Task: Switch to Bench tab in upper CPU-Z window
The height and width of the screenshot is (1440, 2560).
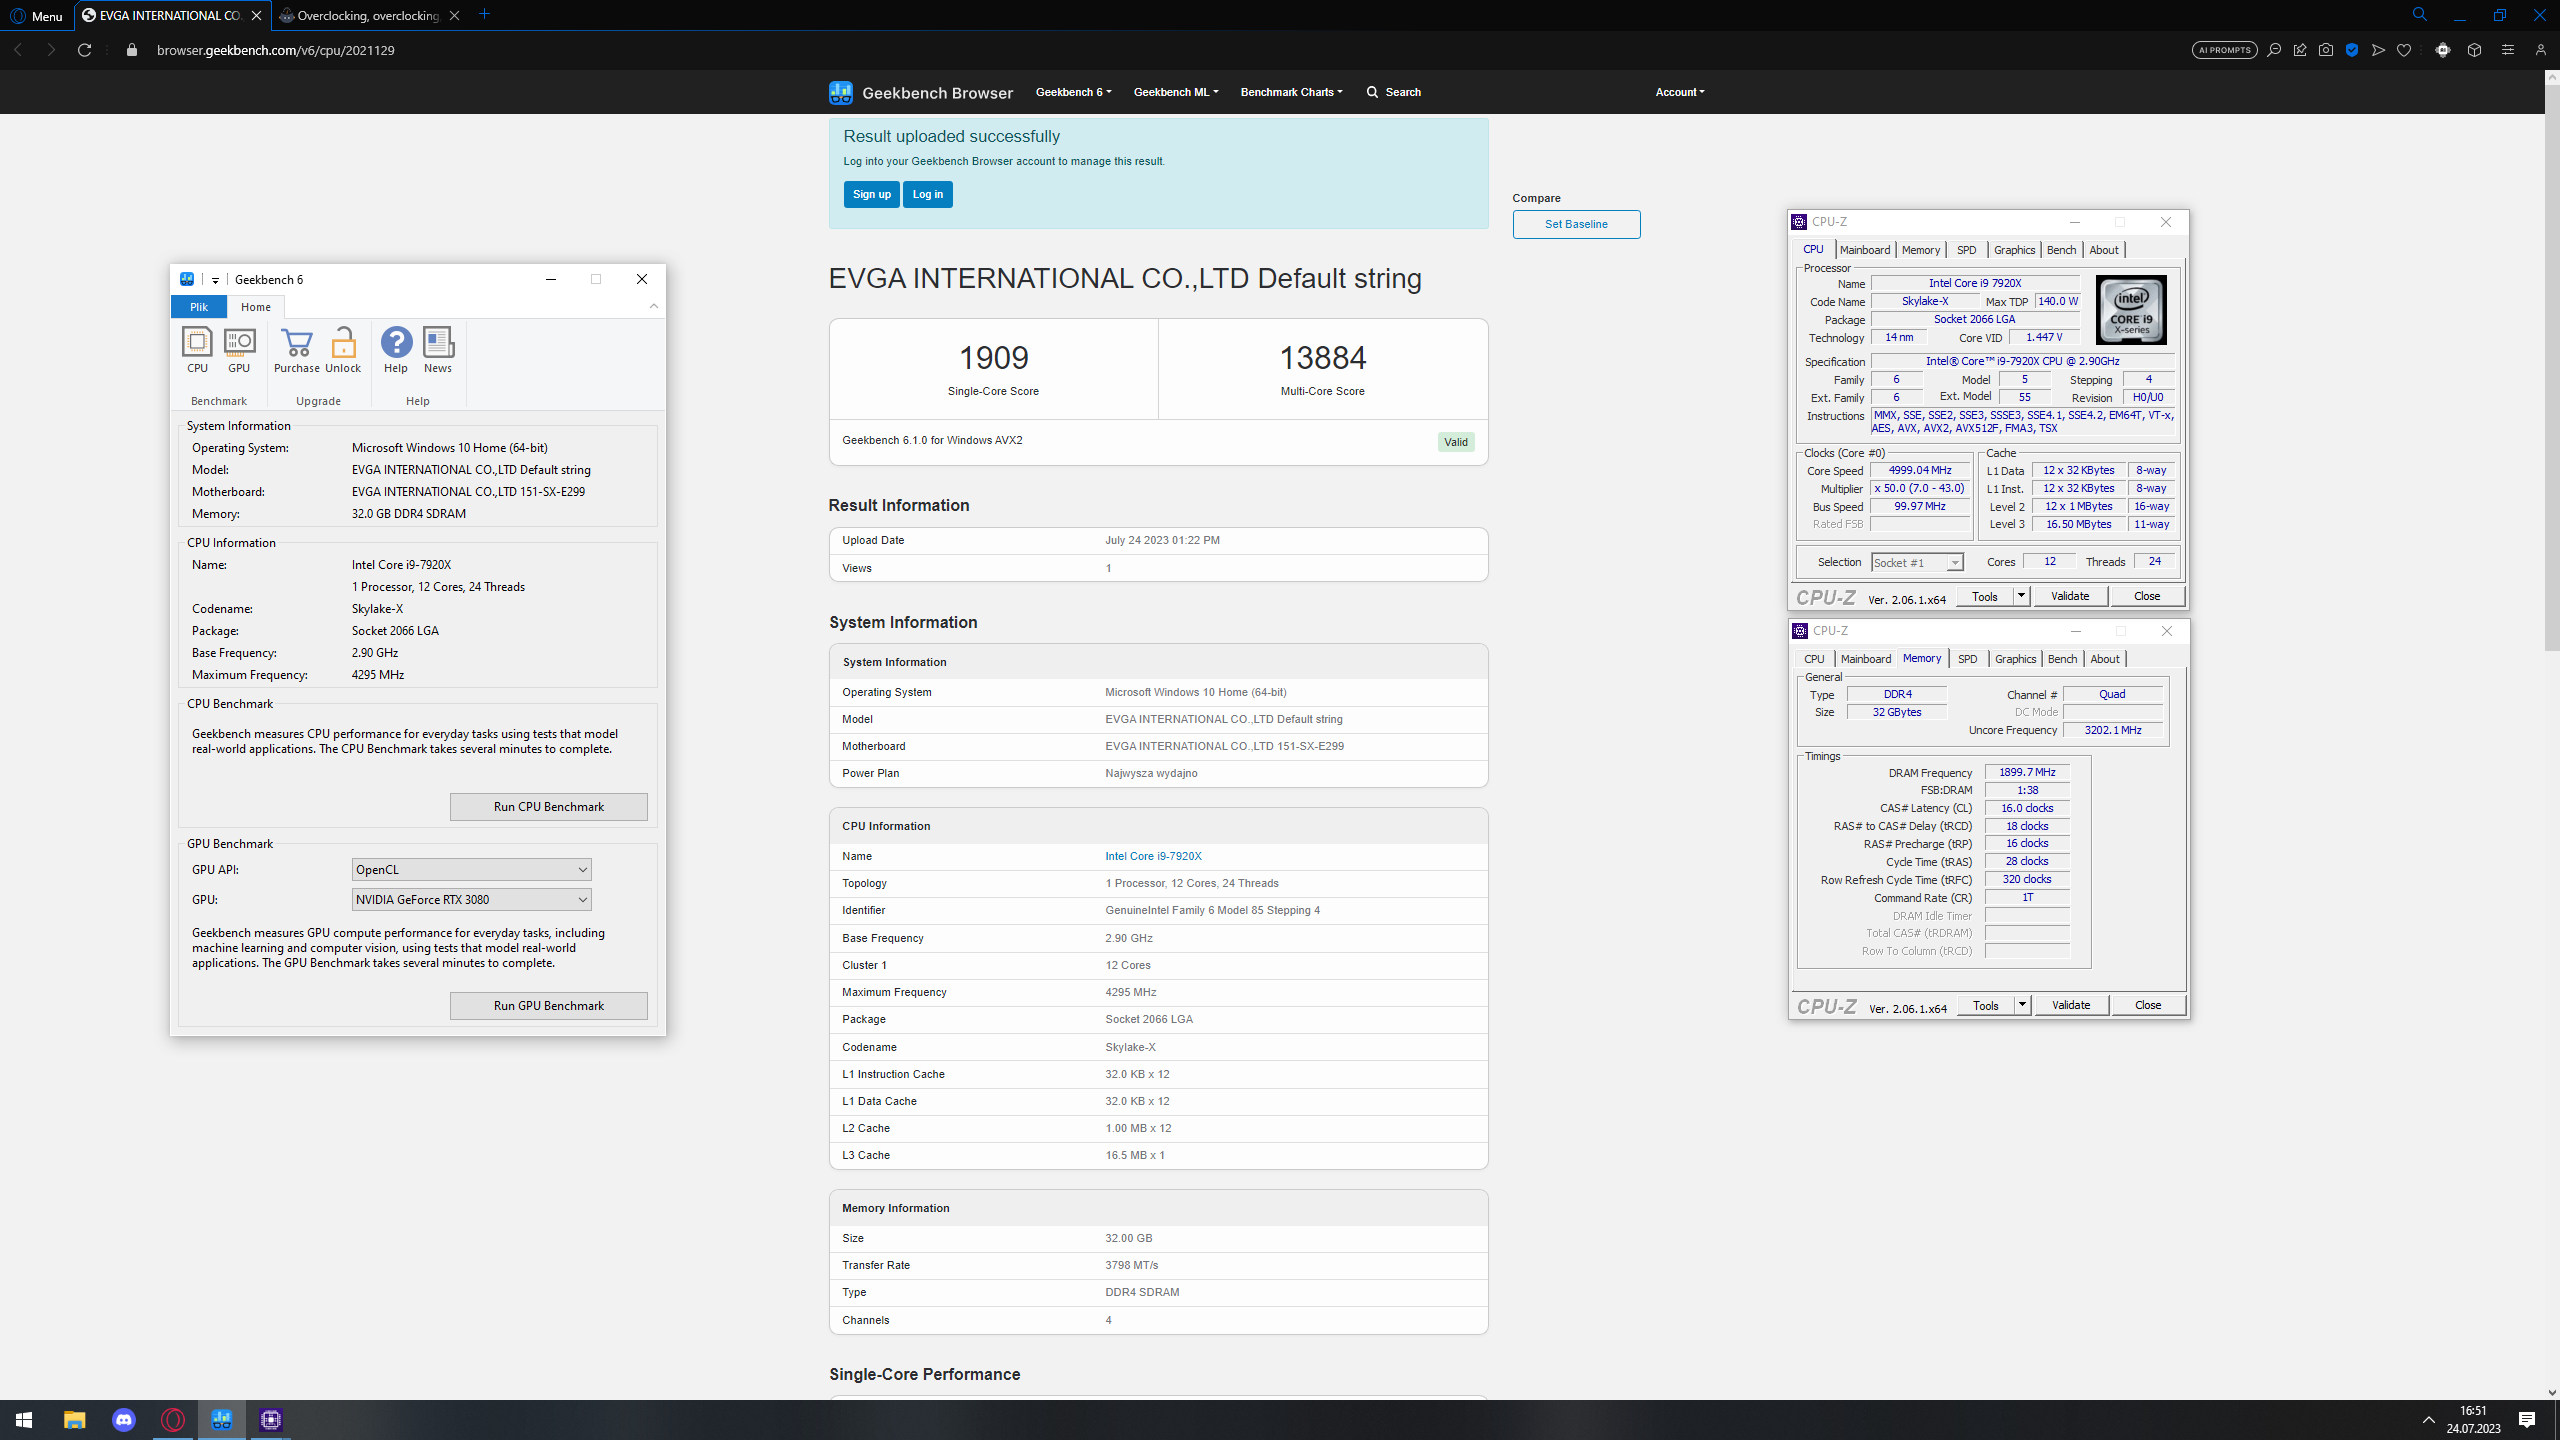Action: point(2061,250)
